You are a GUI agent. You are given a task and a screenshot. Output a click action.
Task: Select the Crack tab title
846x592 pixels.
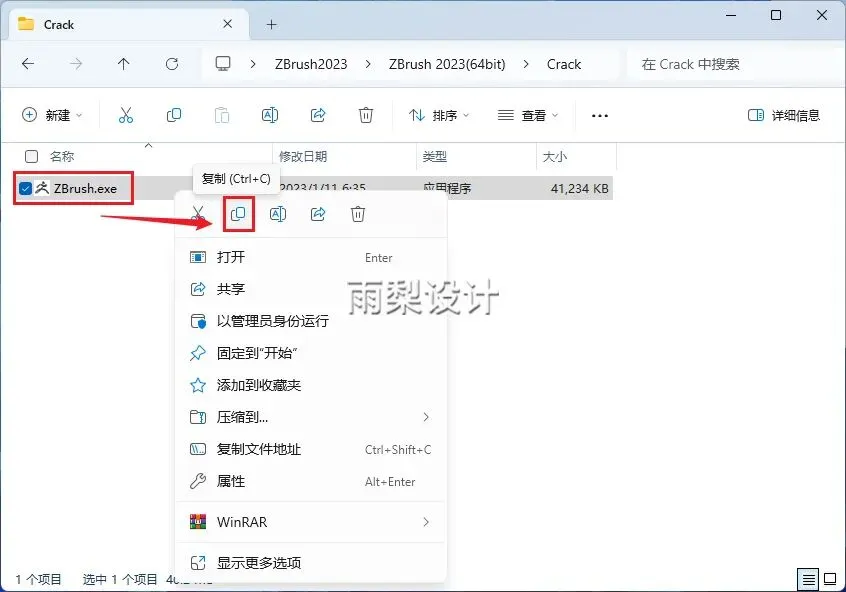[59, 24]
